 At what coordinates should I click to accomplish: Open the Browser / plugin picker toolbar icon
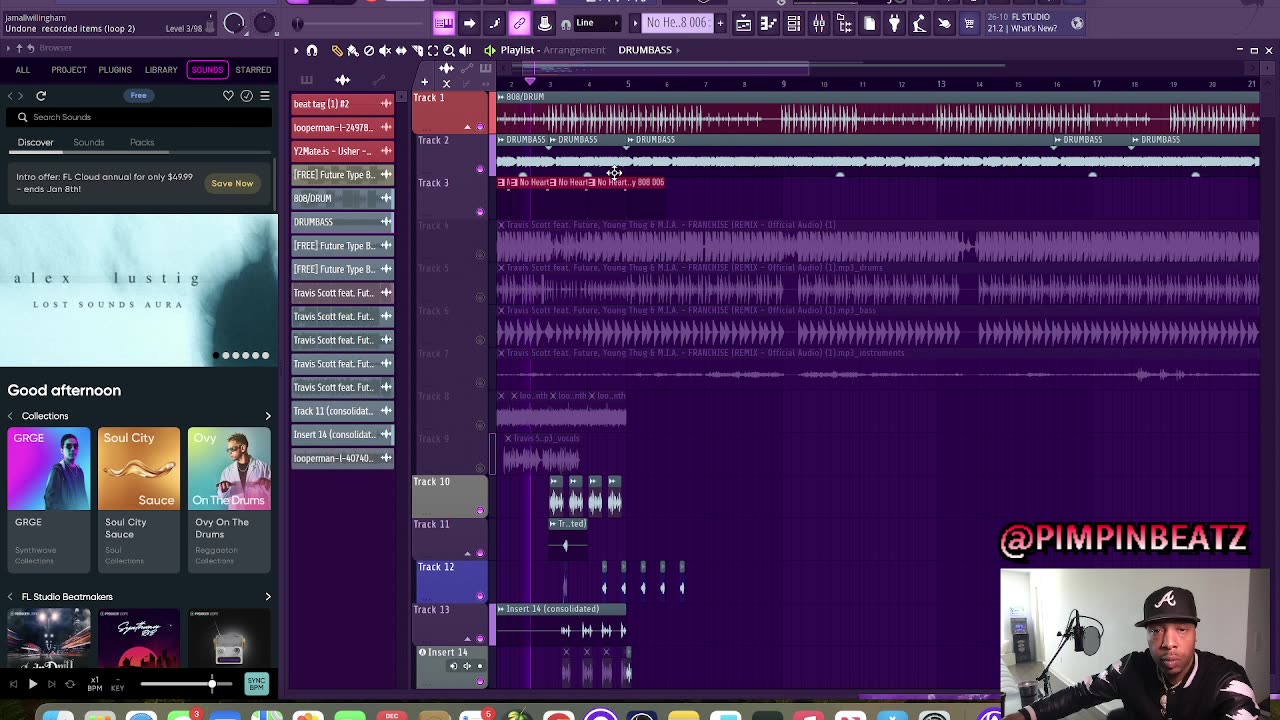coord(844,23)
